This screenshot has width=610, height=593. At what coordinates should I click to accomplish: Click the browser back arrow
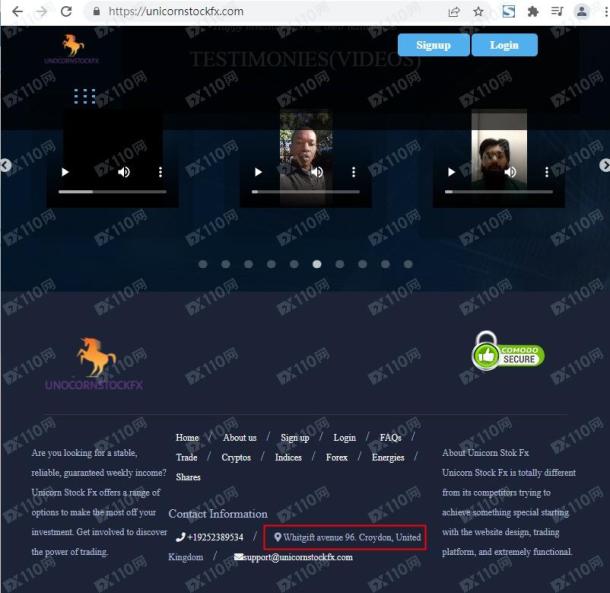(18, 11)
